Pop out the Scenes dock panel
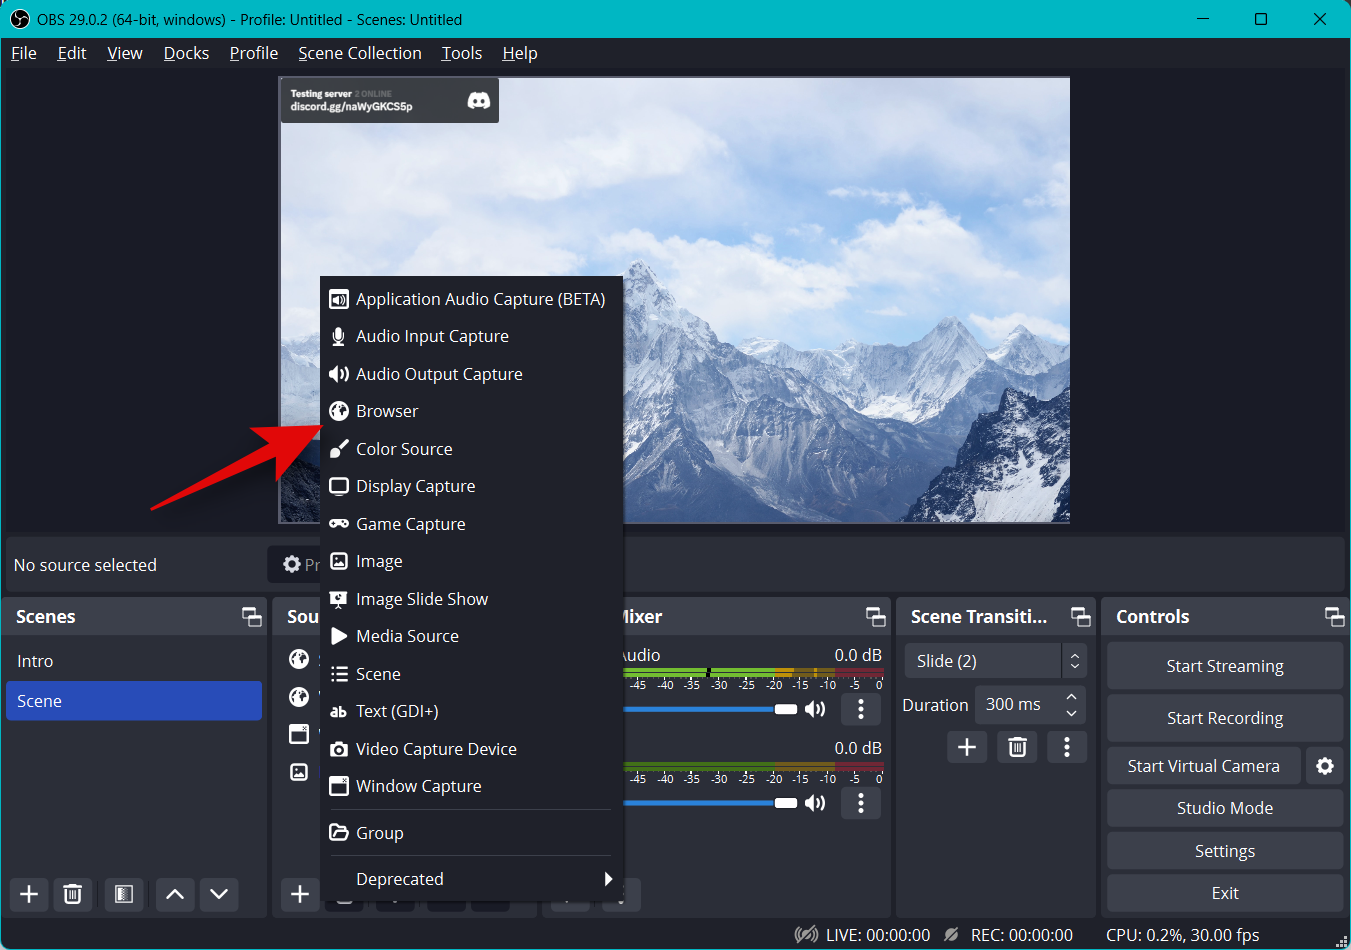The height and width of the screenshot is (950, 1351). tap(252, 617)
